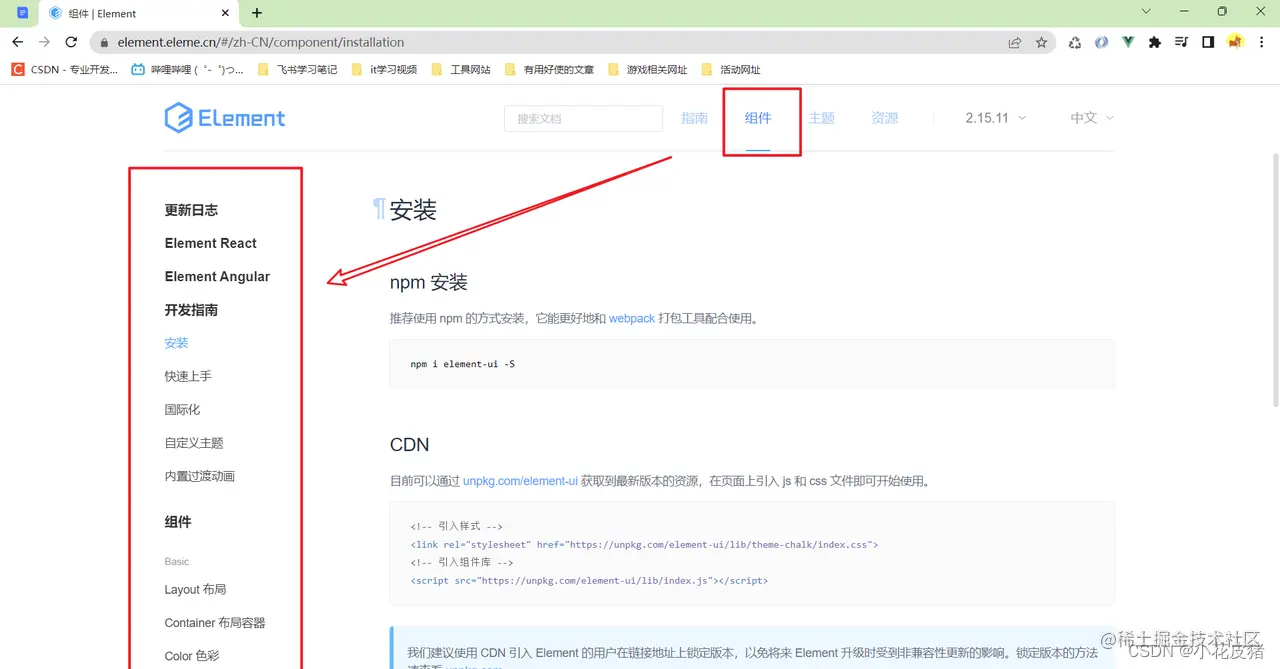Select 安装 in the sidebar

click(176, 343)
